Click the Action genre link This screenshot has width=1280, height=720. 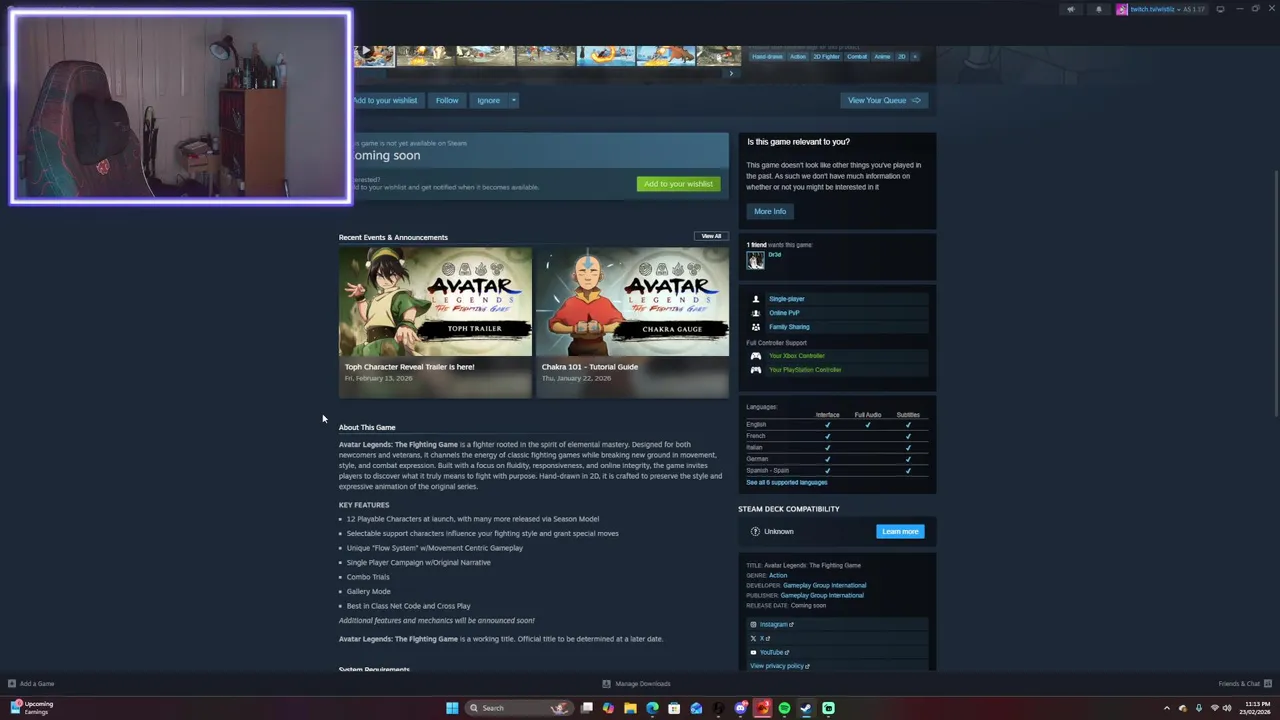(778, 575)
